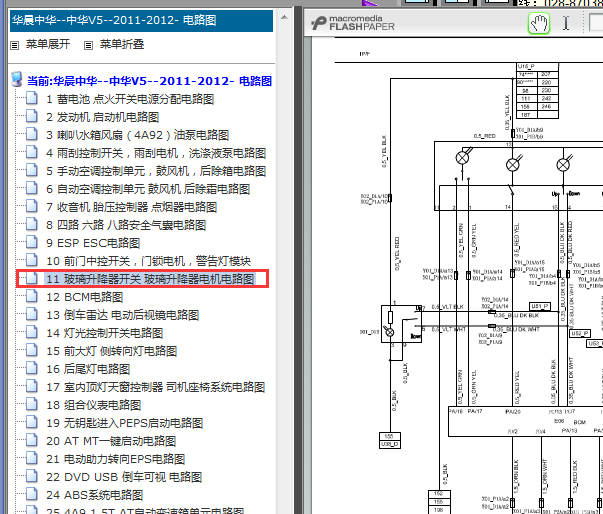The width and height of the screenshot is (603, 514).
Task: Open 6 自动空调控制单元 电路图
Action: (148, 189)
